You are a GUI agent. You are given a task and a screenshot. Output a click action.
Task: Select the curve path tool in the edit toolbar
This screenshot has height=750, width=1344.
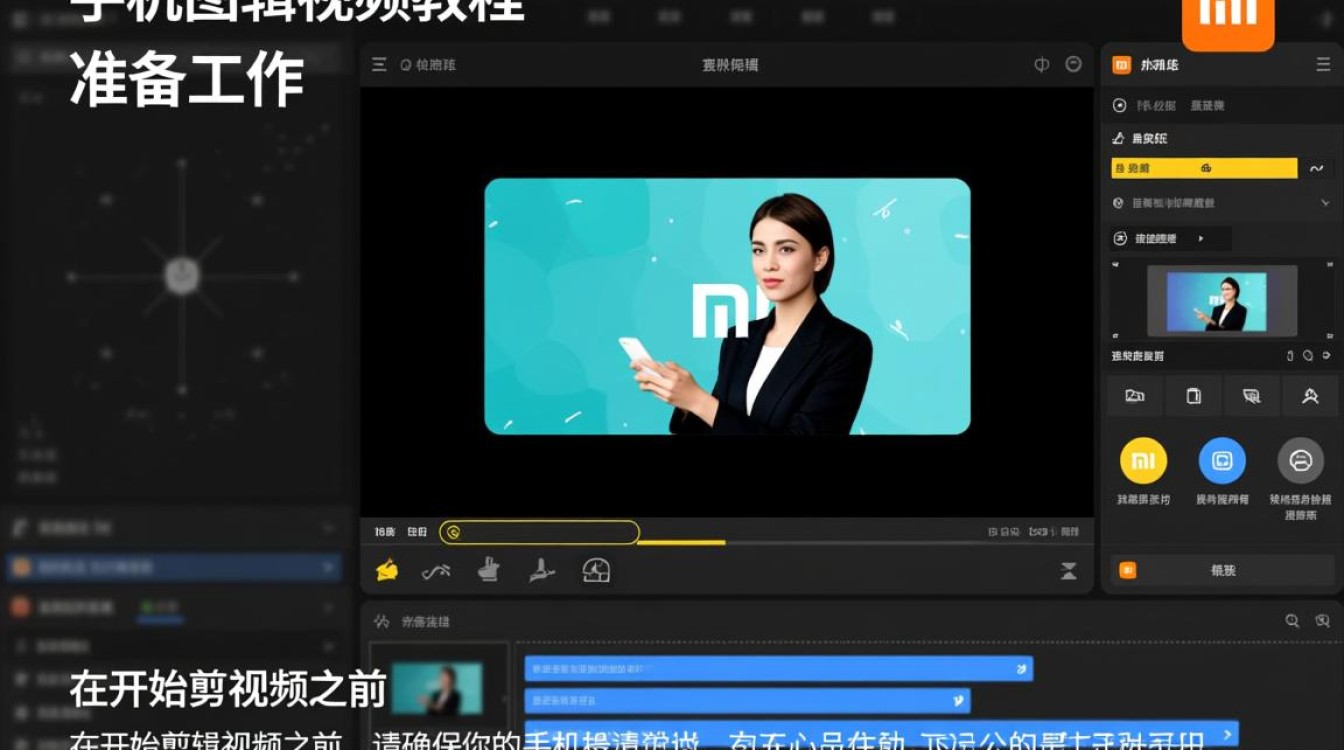pos(436,571)
